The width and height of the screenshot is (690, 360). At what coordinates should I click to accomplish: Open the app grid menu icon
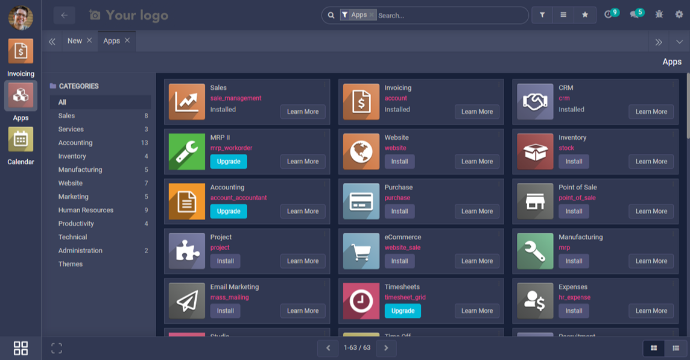(21, 348)
